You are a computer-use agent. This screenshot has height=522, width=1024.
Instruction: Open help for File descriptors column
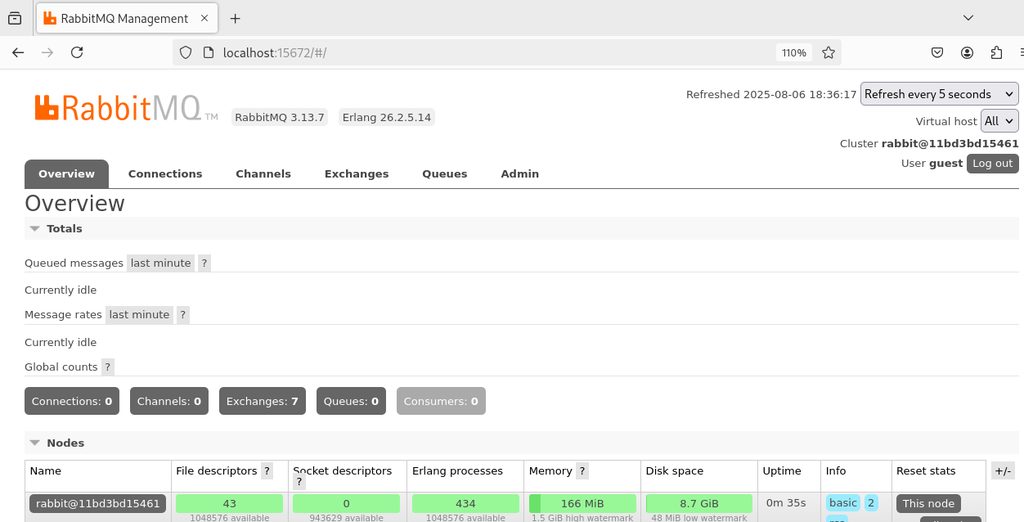266,471
